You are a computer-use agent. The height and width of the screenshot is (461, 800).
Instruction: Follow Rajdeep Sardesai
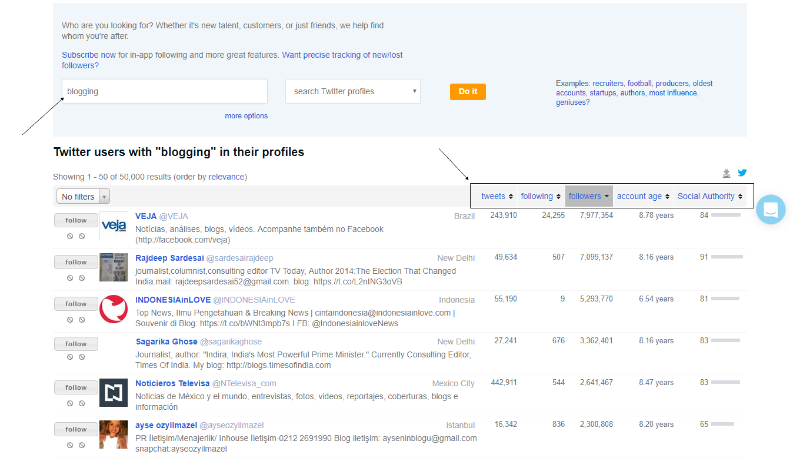[76, 262]
